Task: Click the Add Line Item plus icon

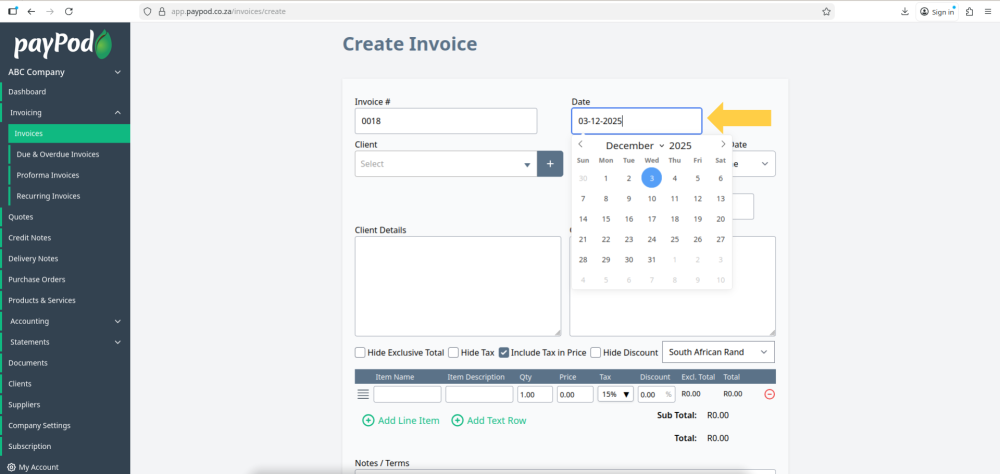Action: click(368, 420)
